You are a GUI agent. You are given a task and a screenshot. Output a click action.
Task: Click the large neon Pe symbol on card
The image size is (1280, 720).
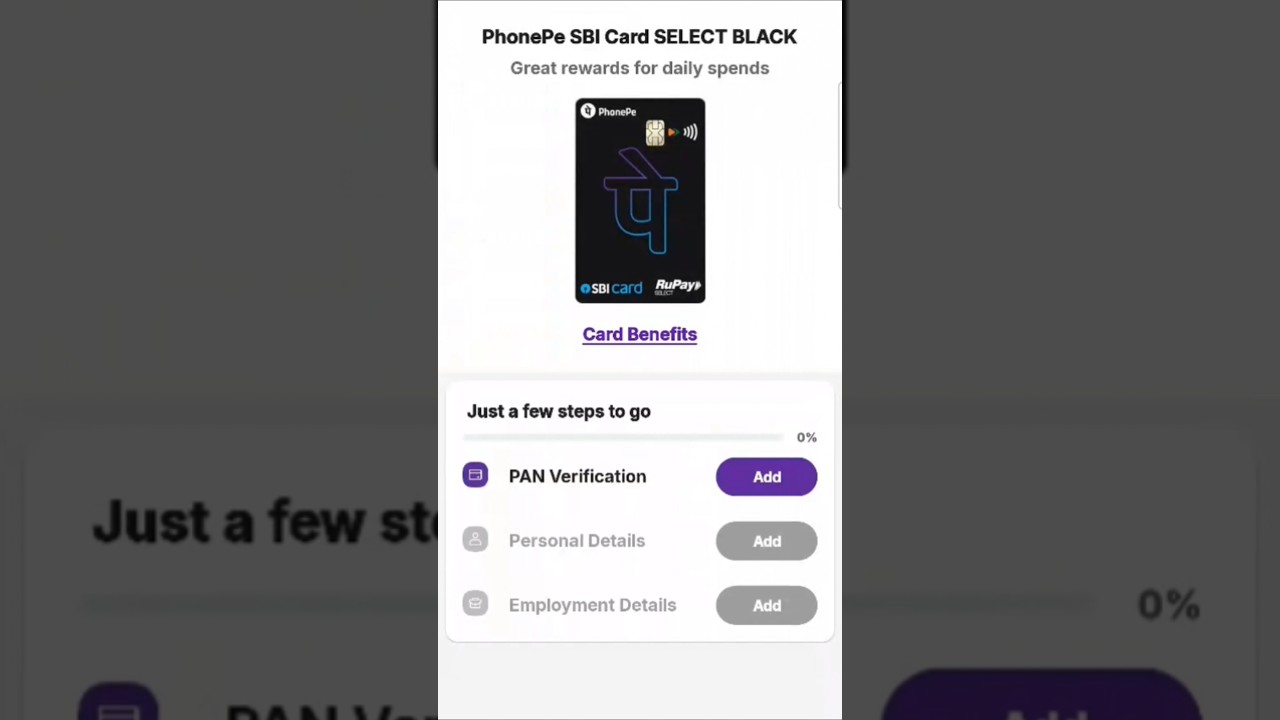click(641, 201)
